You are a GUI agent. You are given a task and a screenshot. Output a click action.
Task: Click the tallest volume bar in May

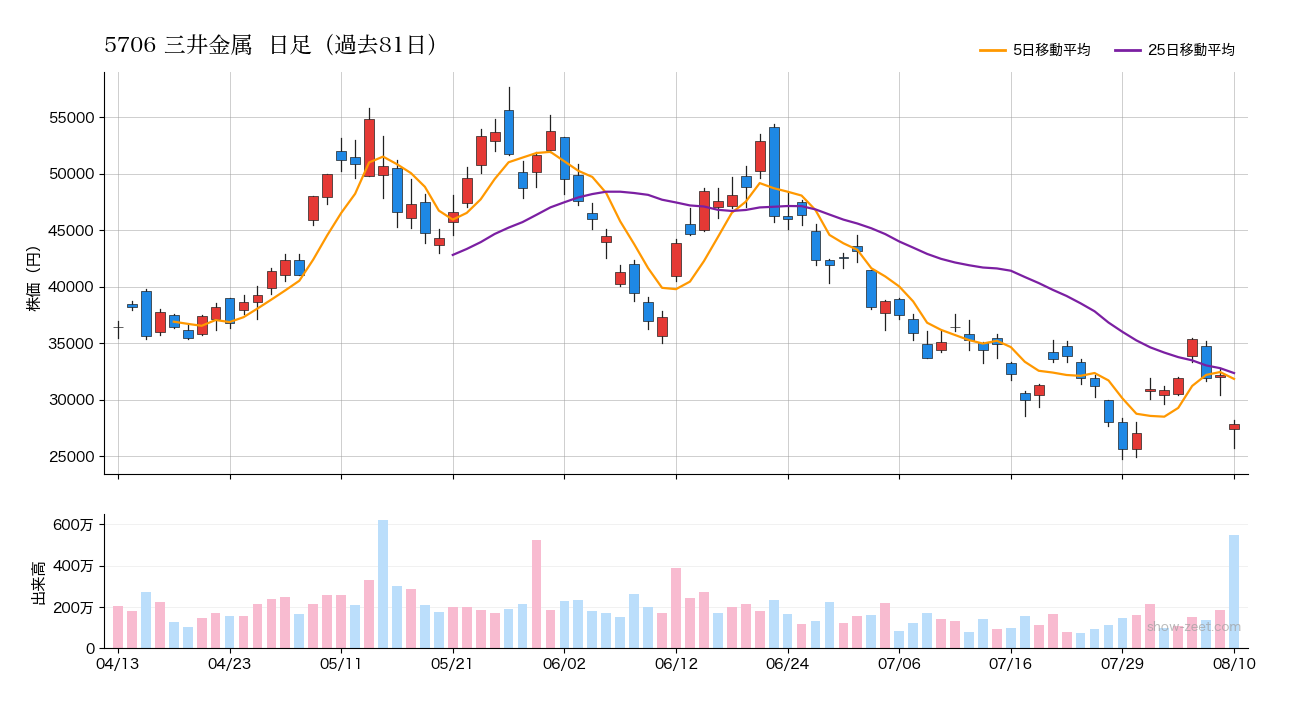click(383, 584)
